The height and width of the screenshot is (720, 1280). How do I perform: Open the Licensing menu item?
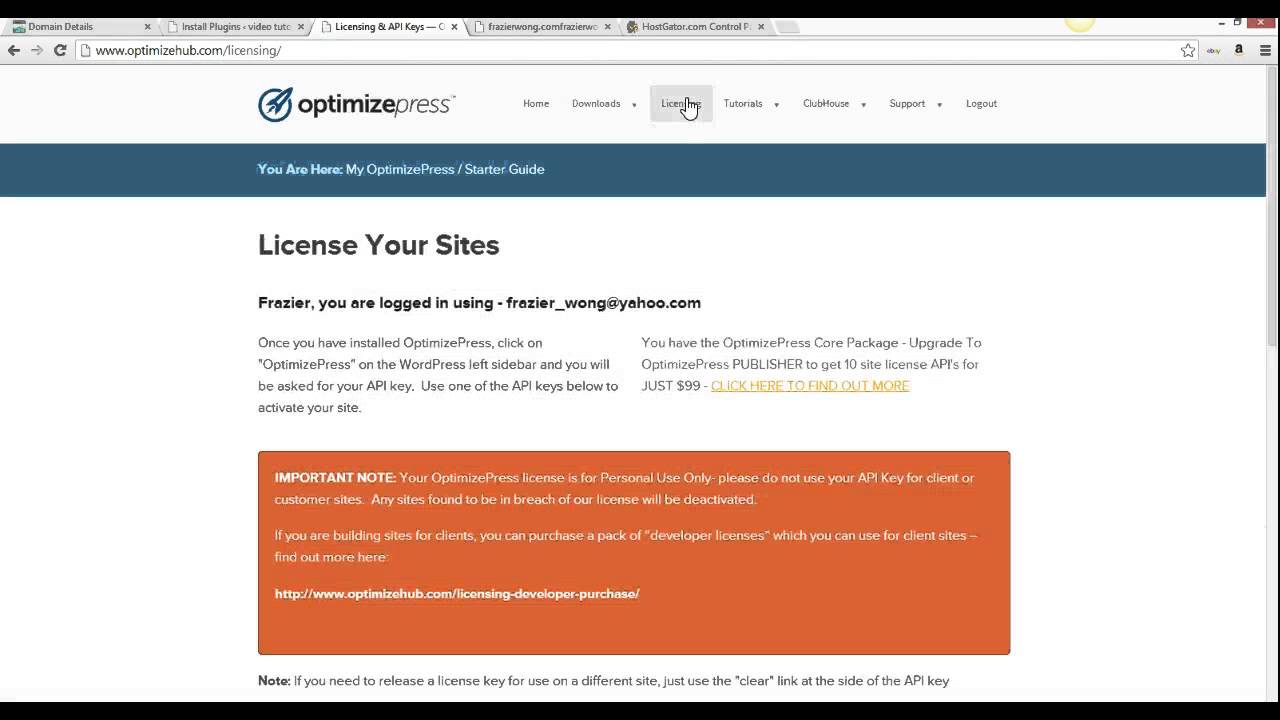(681, 104)
